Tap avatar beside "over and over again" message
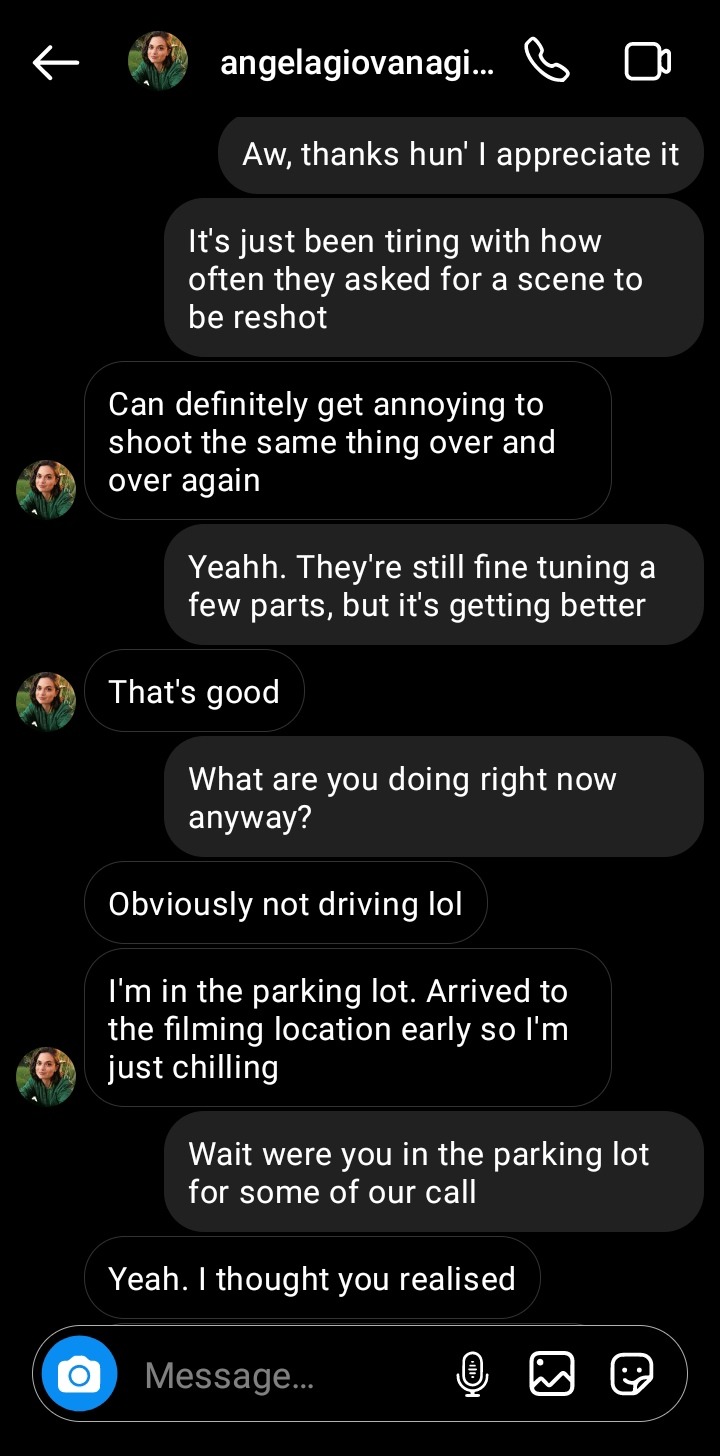This screenshot has height=1456, width=720. [46, 489]
